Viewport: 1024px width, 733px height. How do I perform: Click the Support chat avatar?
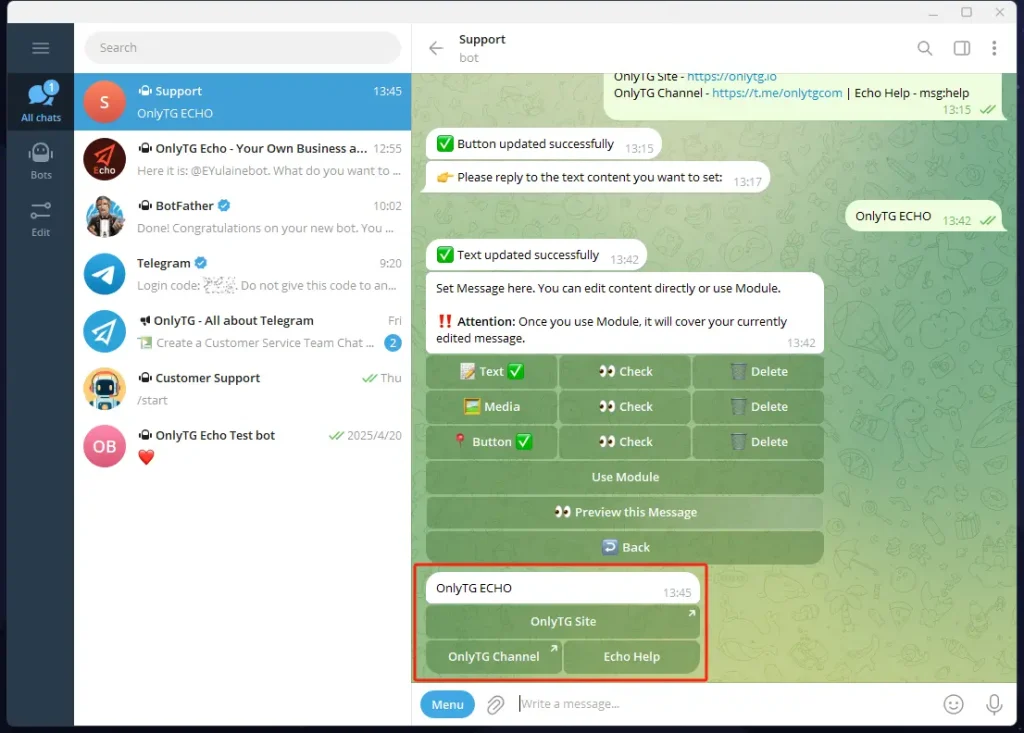(x=104, y=102)
